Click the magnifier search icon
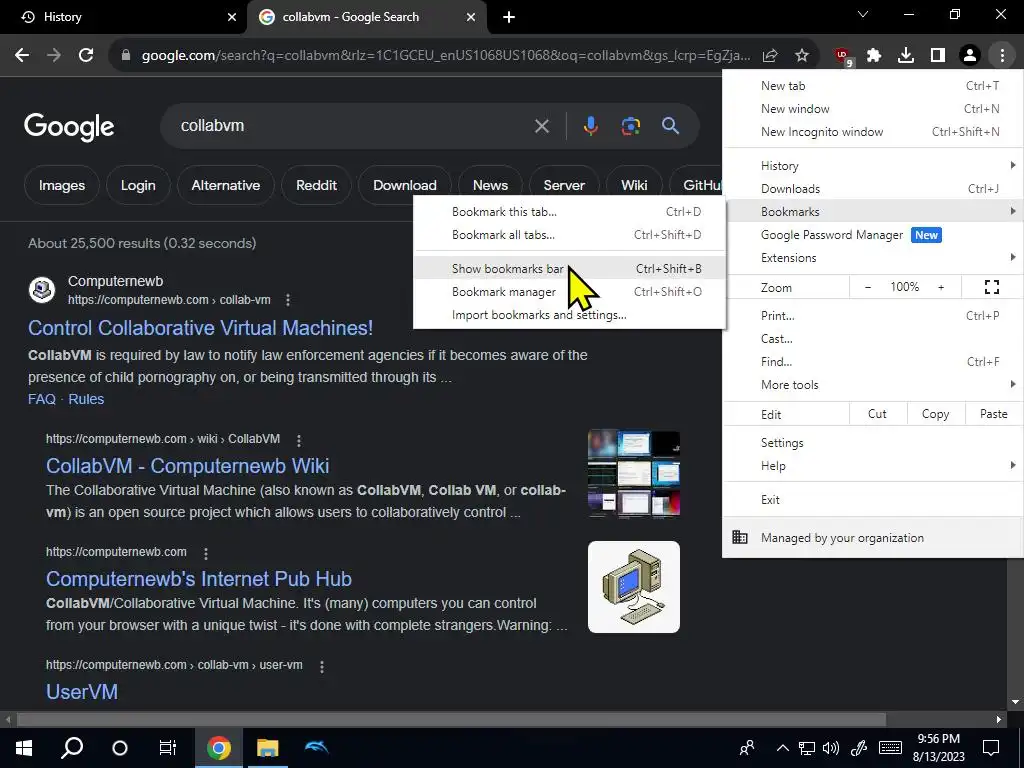Image resolution: width=1024 pixels, height=768 pixels. point(670,125)
